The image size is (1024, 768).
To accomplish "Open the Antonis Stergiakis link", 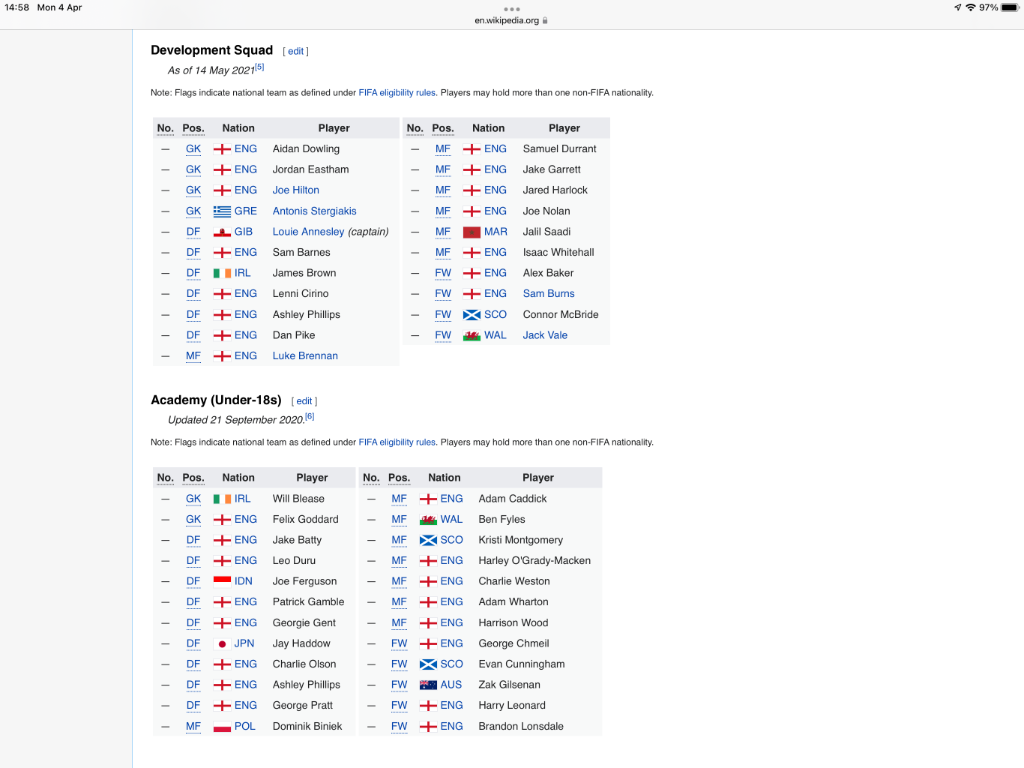I will point(314,211).
